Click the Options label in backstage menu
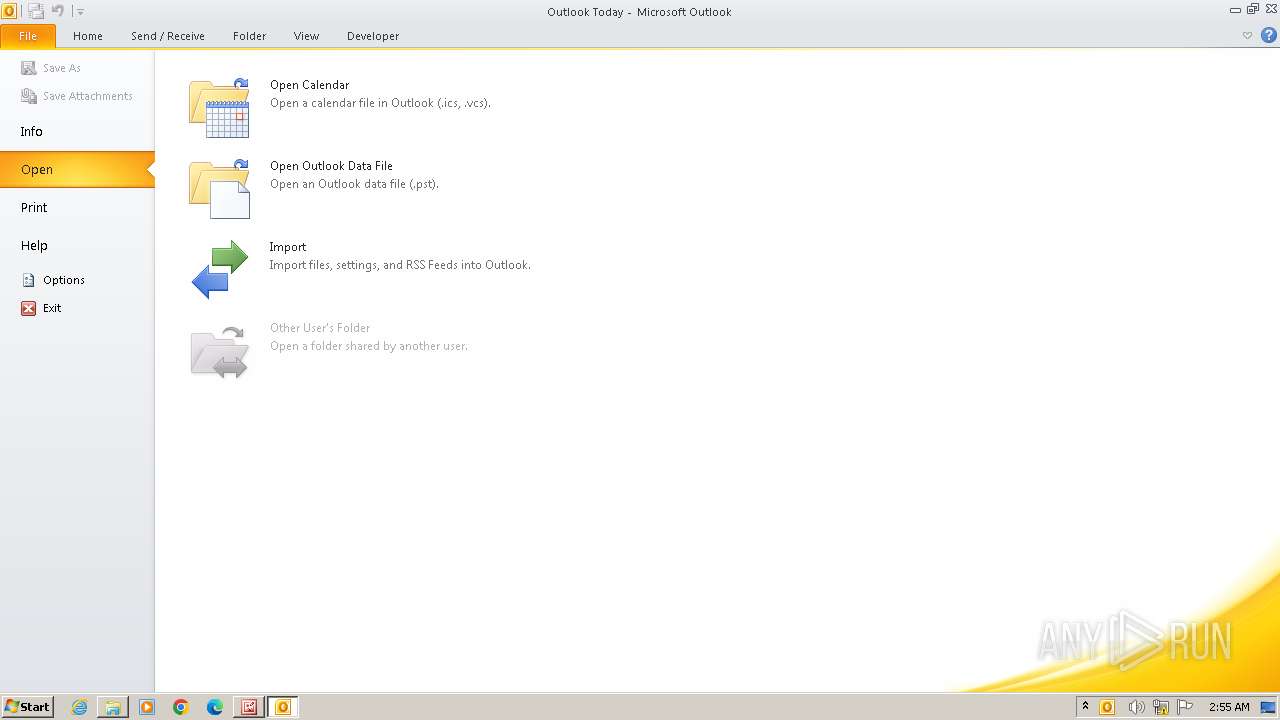 pyautogui.click(x=64, y=280)
